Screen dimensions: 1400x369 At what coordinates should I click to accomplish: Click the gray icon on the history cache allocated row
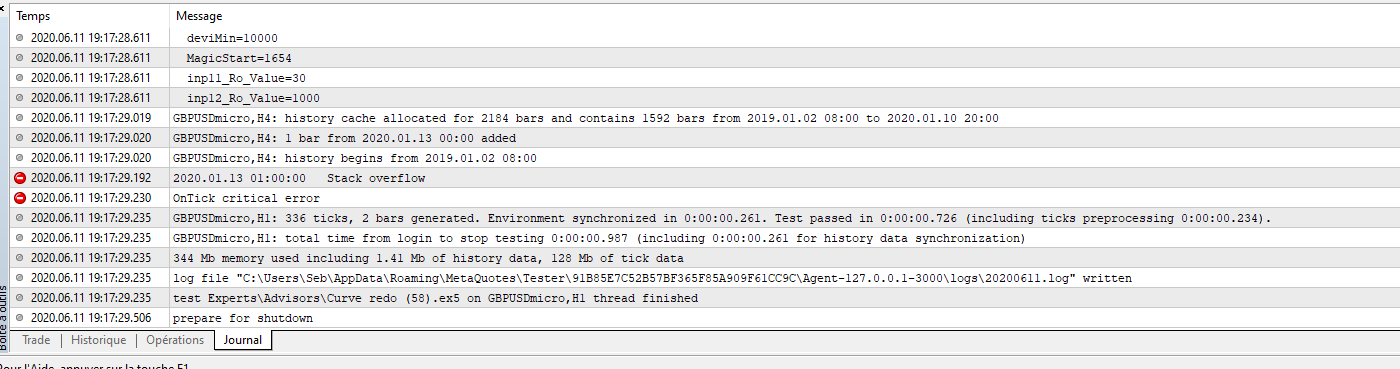pyautogui.click(x=20, y=118)
